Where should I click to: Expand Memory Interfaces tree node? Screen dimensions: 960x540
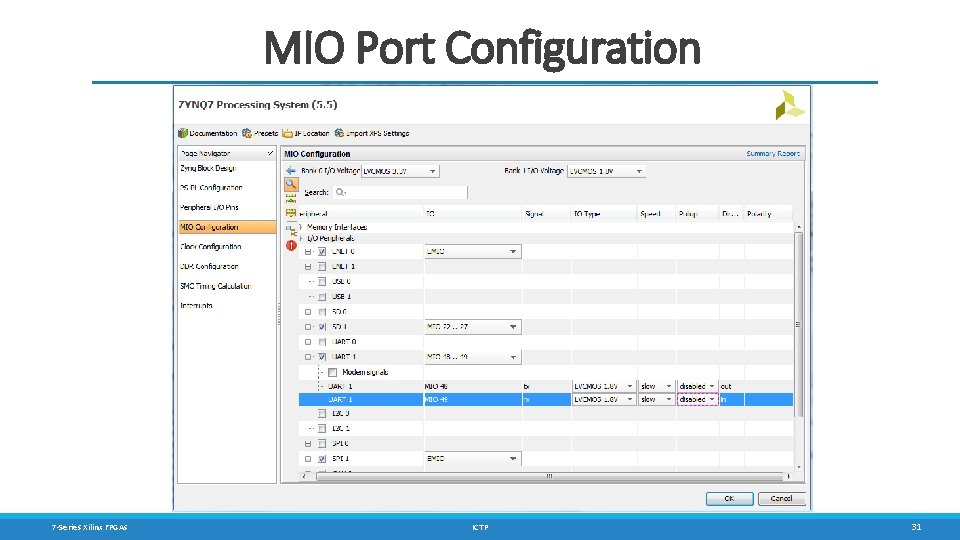[x=301, y=227]
